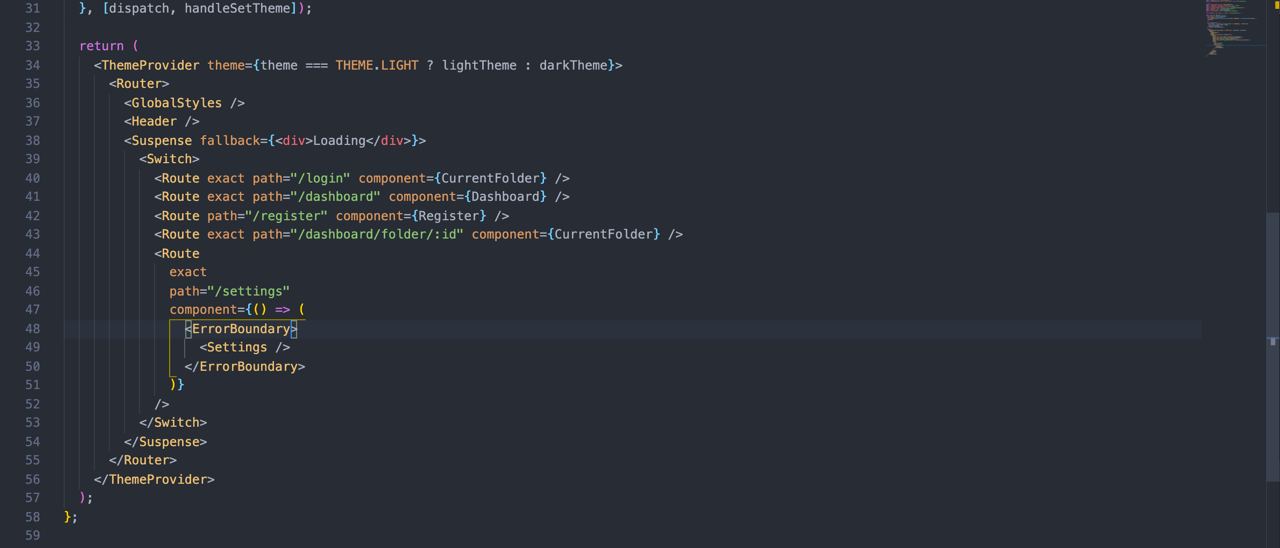Click "THEME.LIGHT" in the theme expression
Screen dimensions: 1280x548
click(x=377, y=65)
